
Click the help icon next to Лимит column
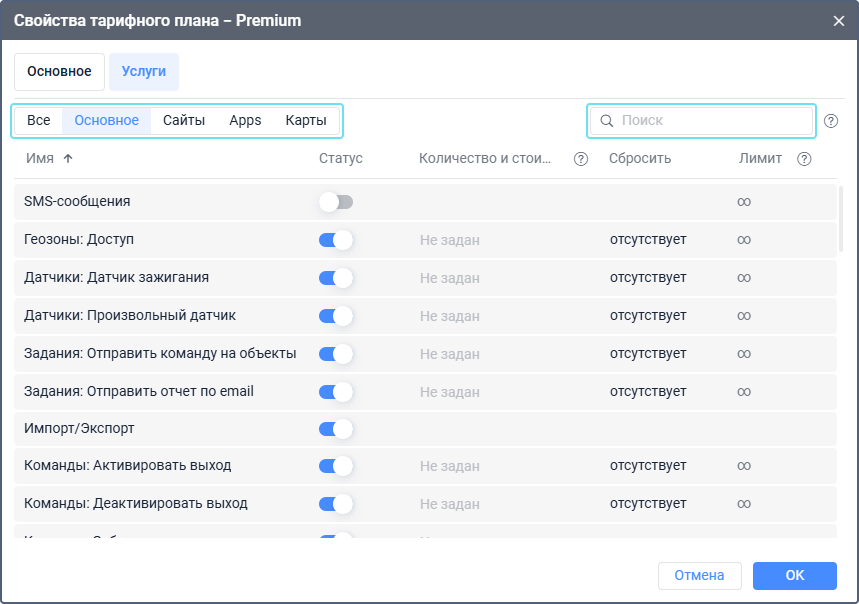coord(804,159)
